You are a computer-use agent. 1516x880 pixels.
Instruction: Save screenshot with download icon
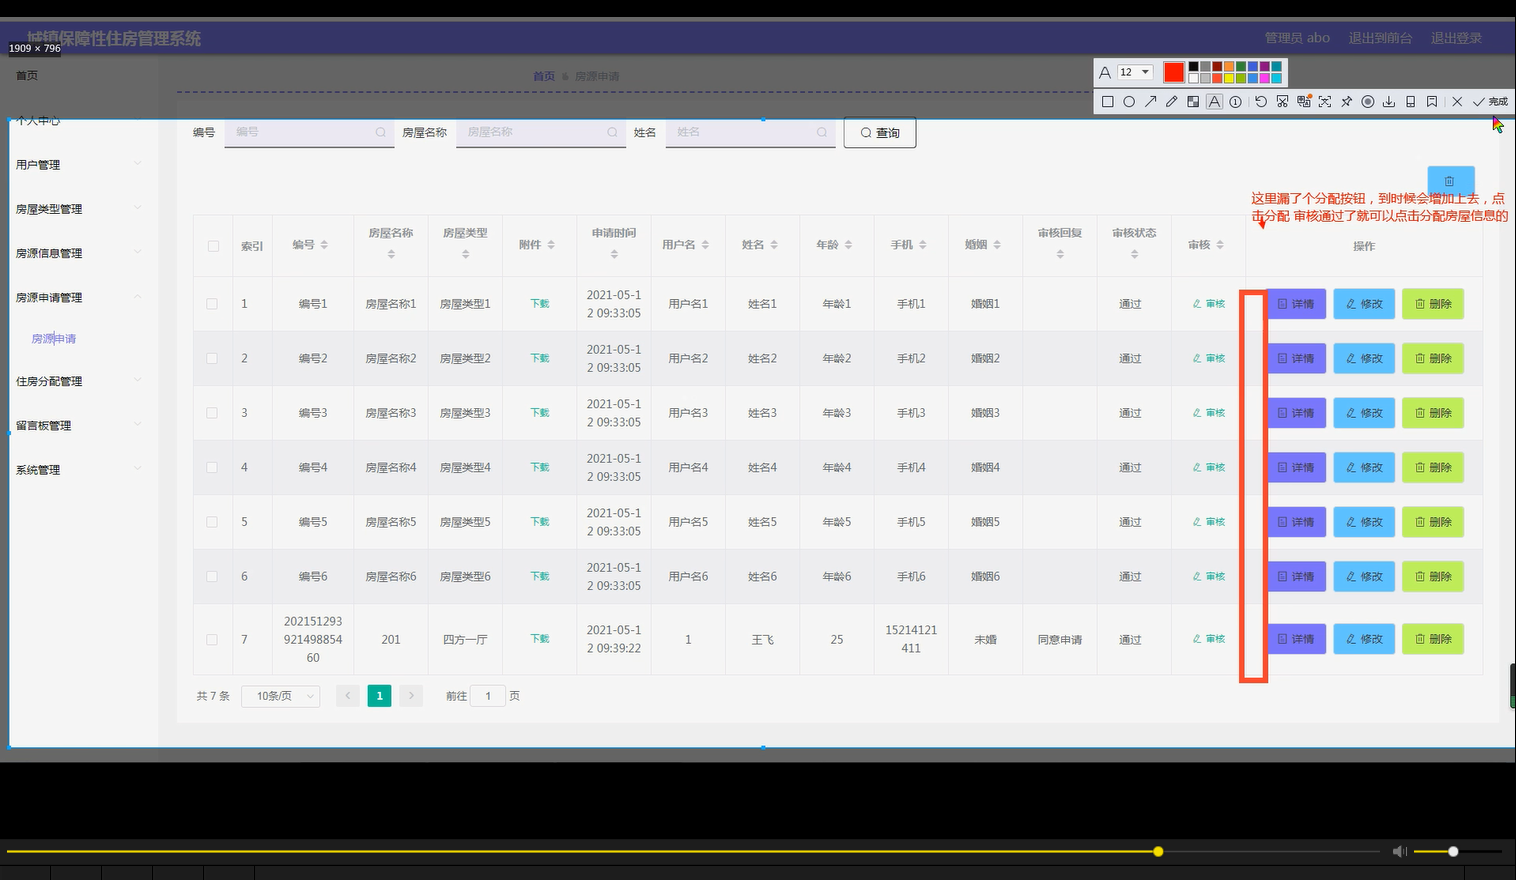point(1389,102)
